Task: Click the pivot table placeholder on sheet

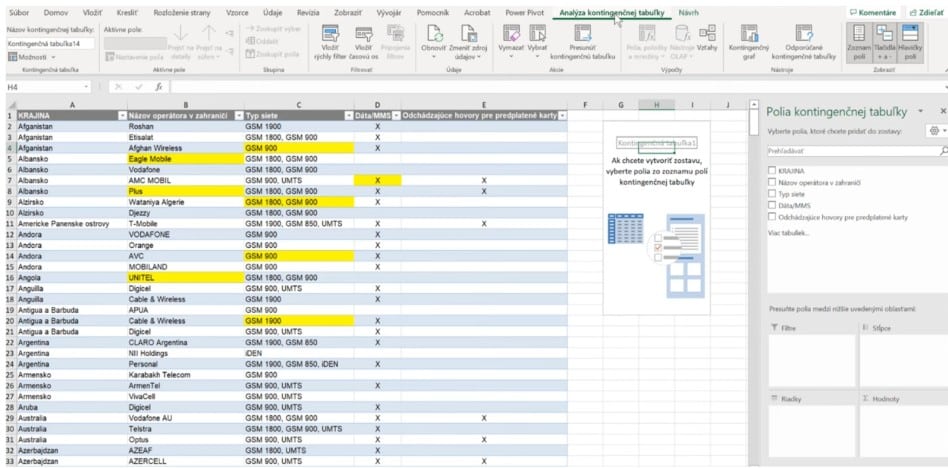Action: [x=657, y=218]
